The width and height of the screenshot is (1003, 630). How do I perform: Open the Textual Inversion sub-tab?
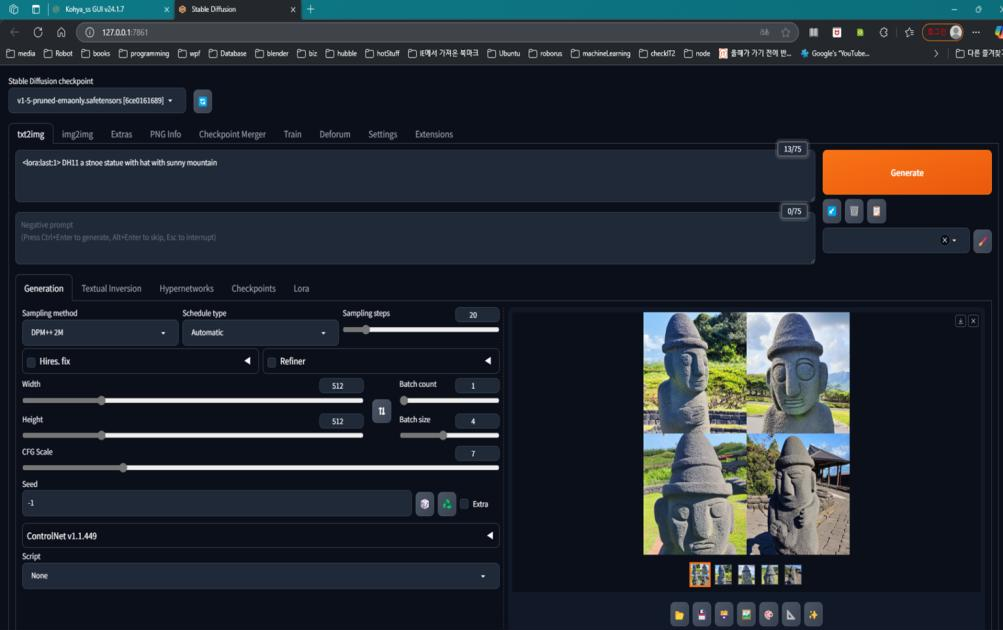pos(111,288)
